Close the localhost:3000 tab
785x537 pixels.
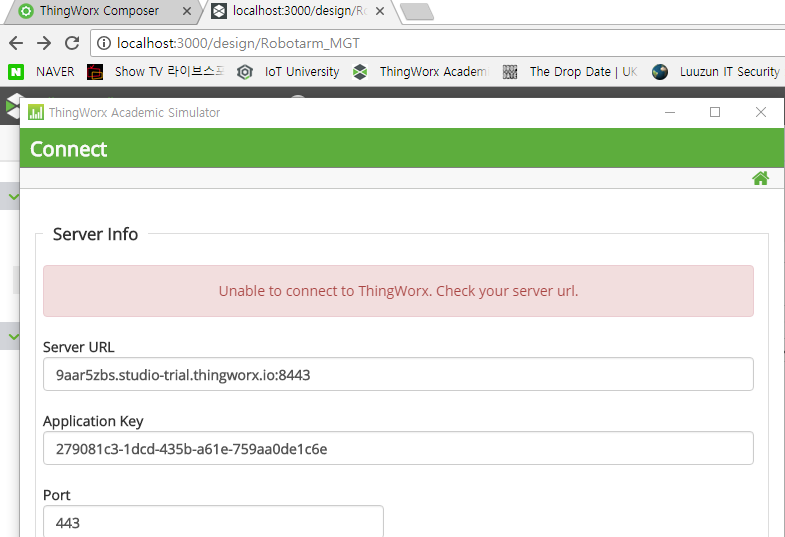click(x=380, y=11)
